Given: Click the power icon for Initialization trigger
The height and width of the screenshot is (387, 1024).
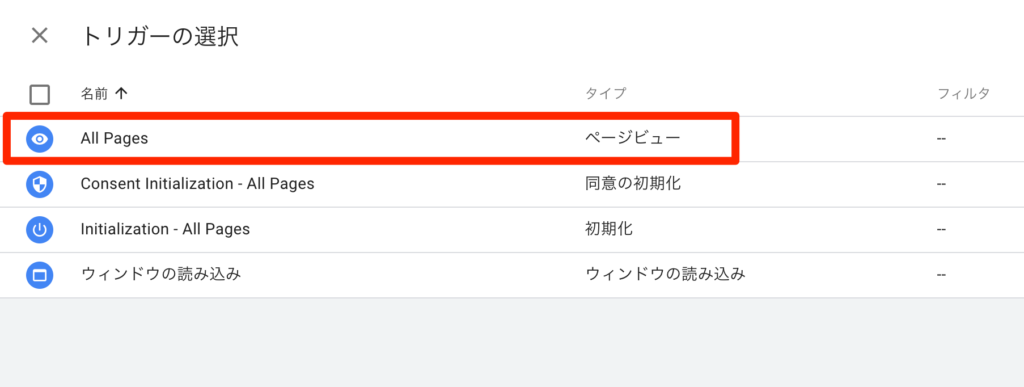Looking at the screenshot, I should 40,230.
